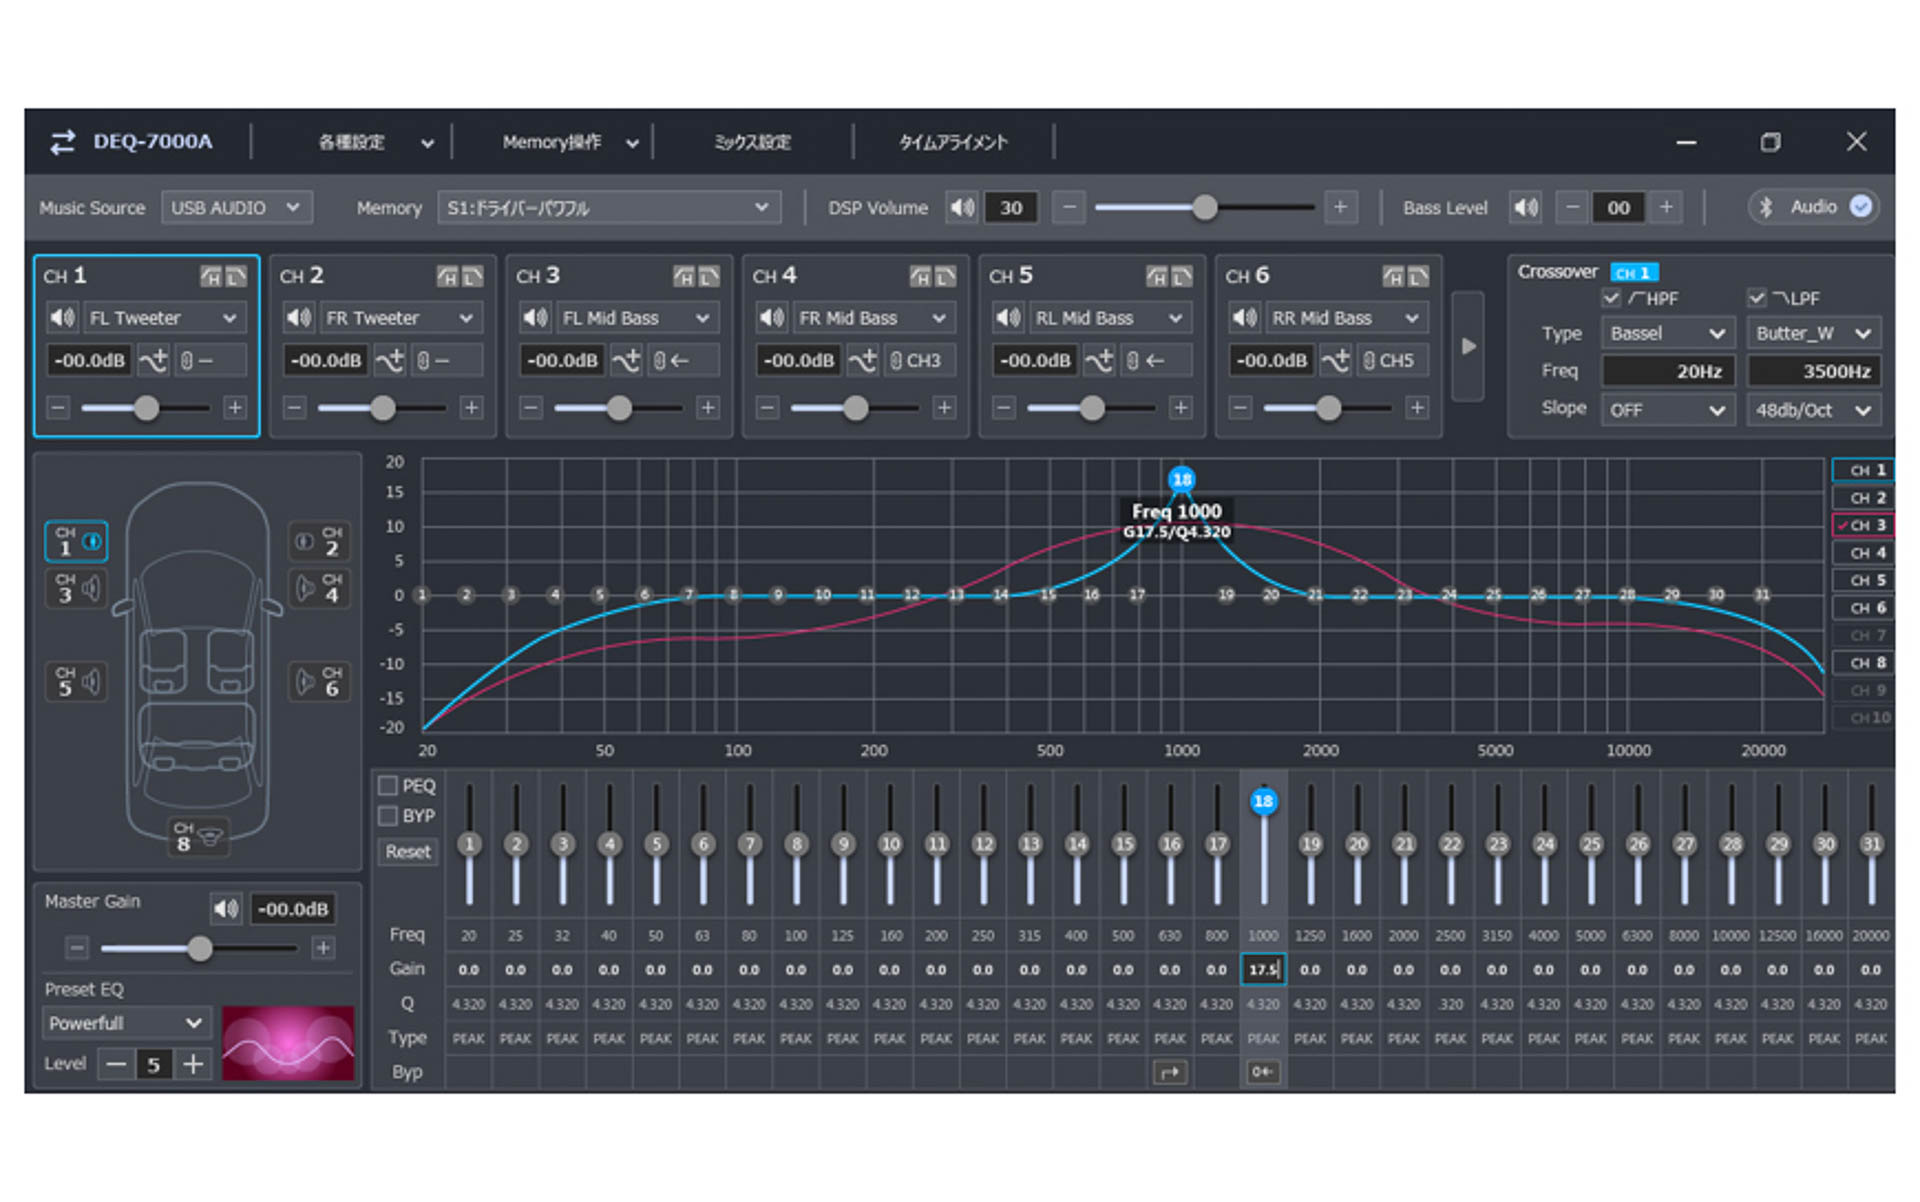Toggle Bass Level mute speaker icon
This screenshot has width=1920, height=1202.
[1526, 208]
